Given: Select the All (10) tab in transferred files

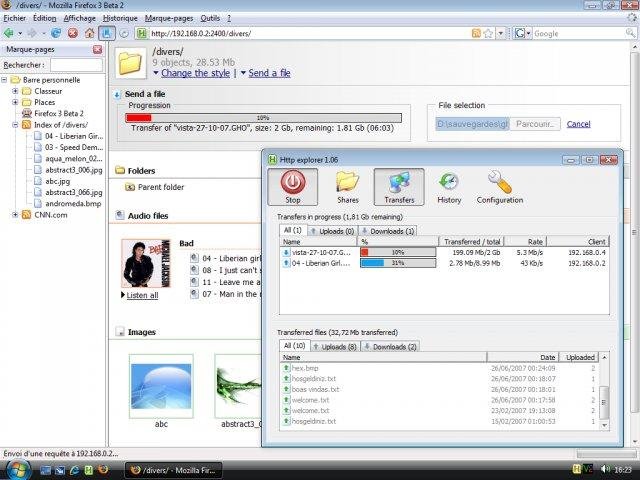Looking at the screenshot, I should point(294,346).
